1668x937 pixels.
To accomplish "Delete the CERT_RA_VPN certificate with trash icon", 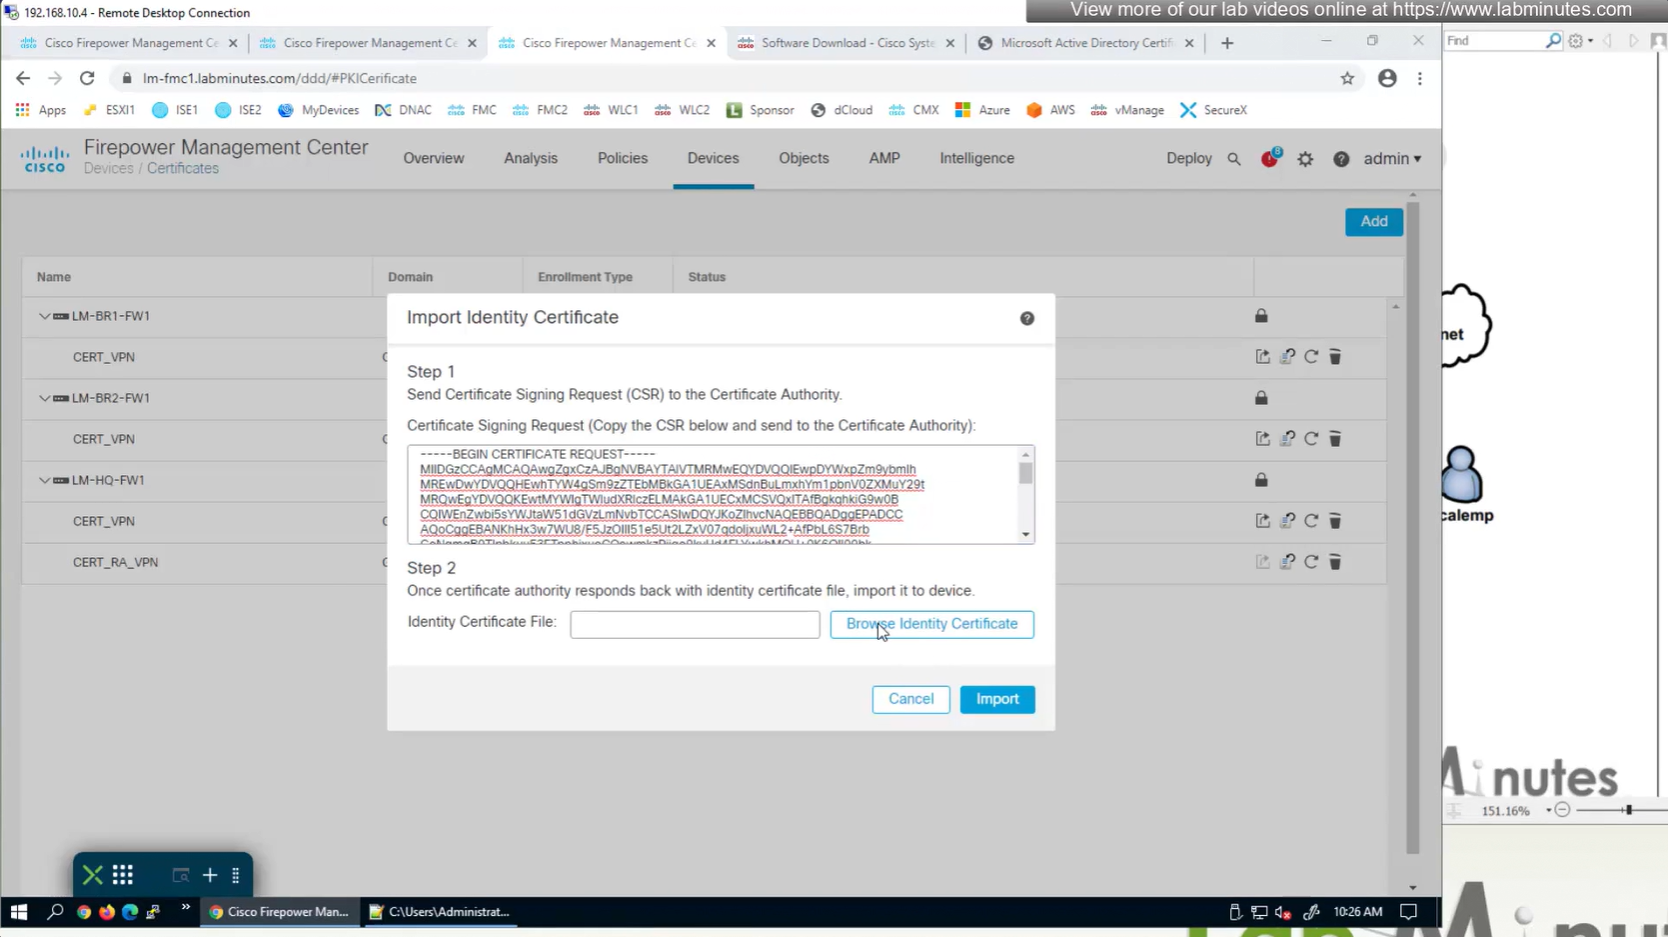I will pos(1335,562).
